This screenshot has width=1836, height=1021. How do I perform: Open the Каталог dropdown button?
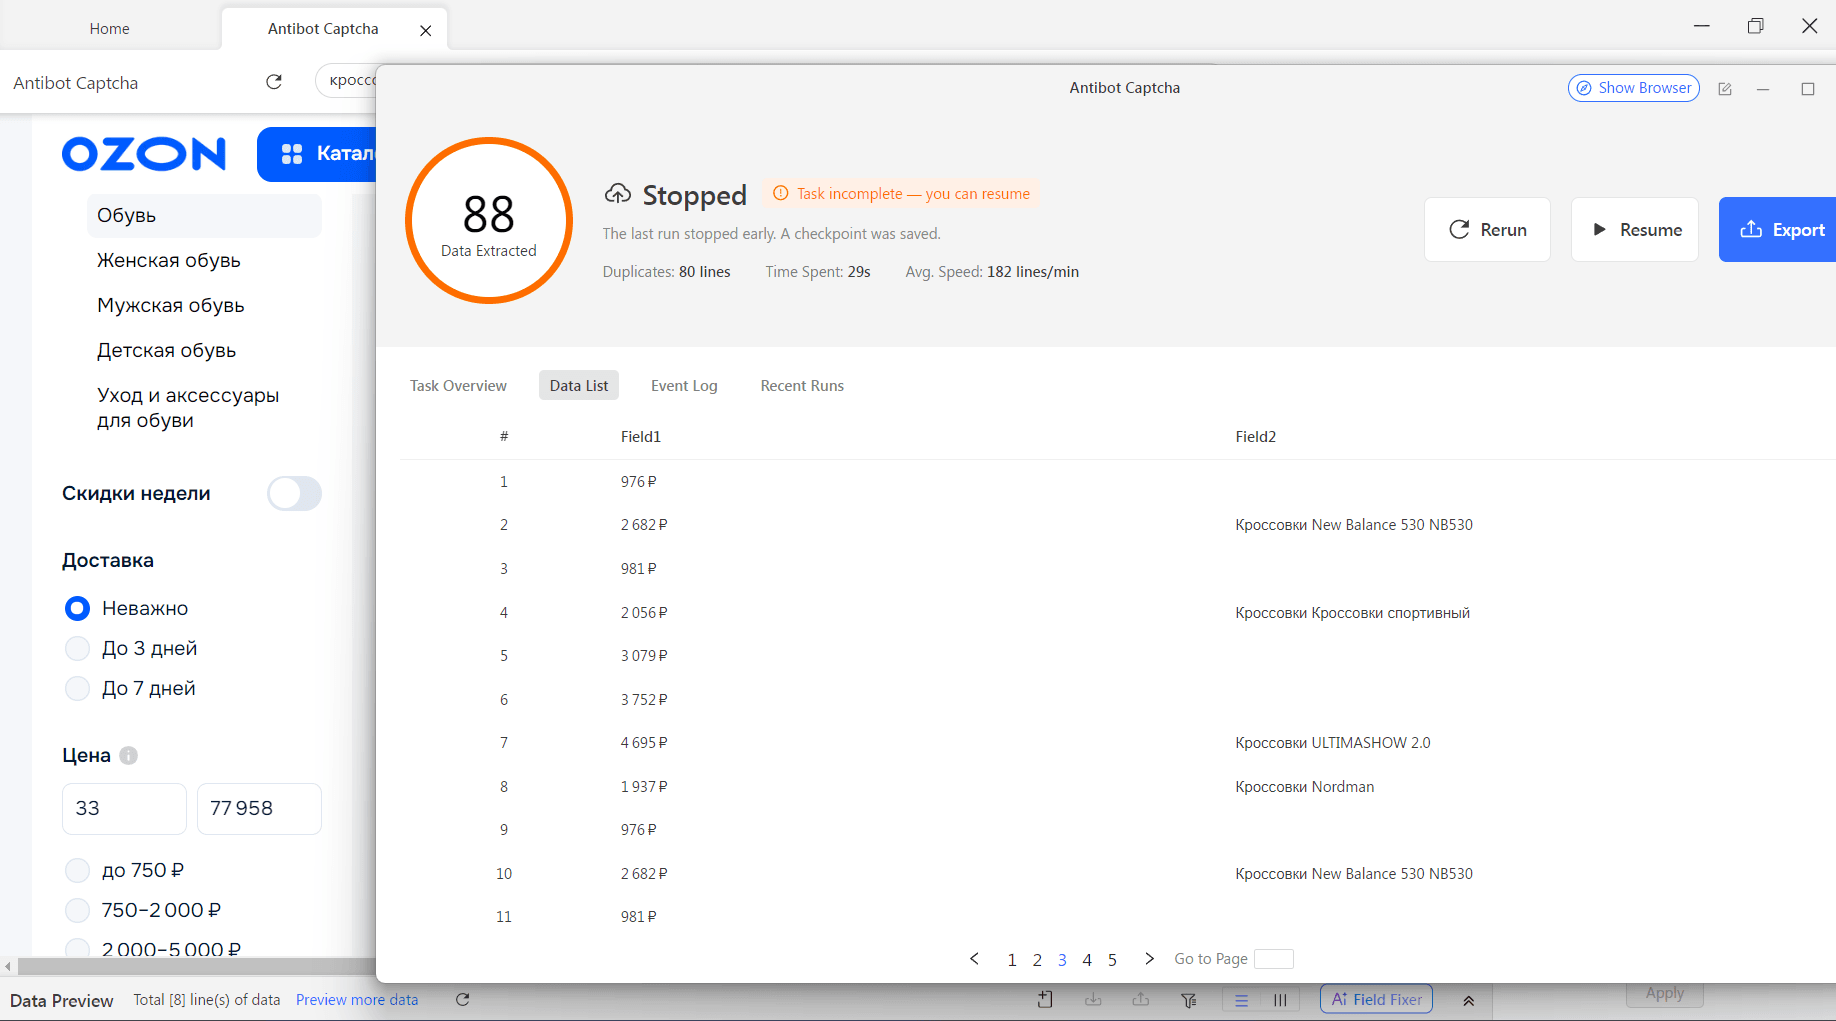pyautogui.click(x=317, y=154)
